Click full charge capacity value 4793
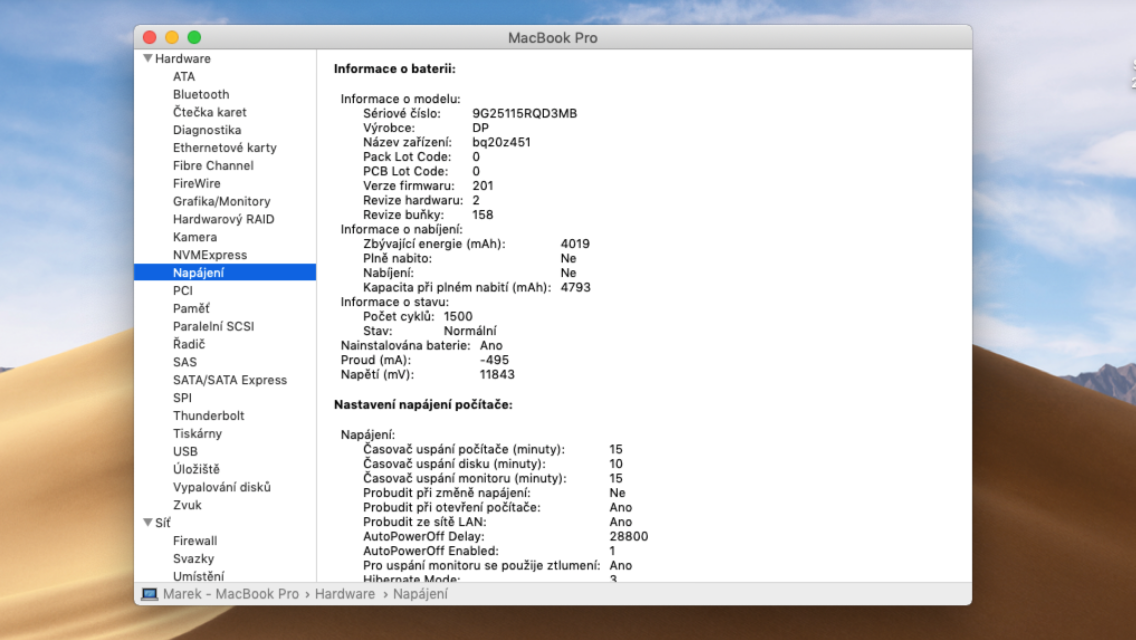This screenshot has height=640, width=1136. (x=575, y=287)
